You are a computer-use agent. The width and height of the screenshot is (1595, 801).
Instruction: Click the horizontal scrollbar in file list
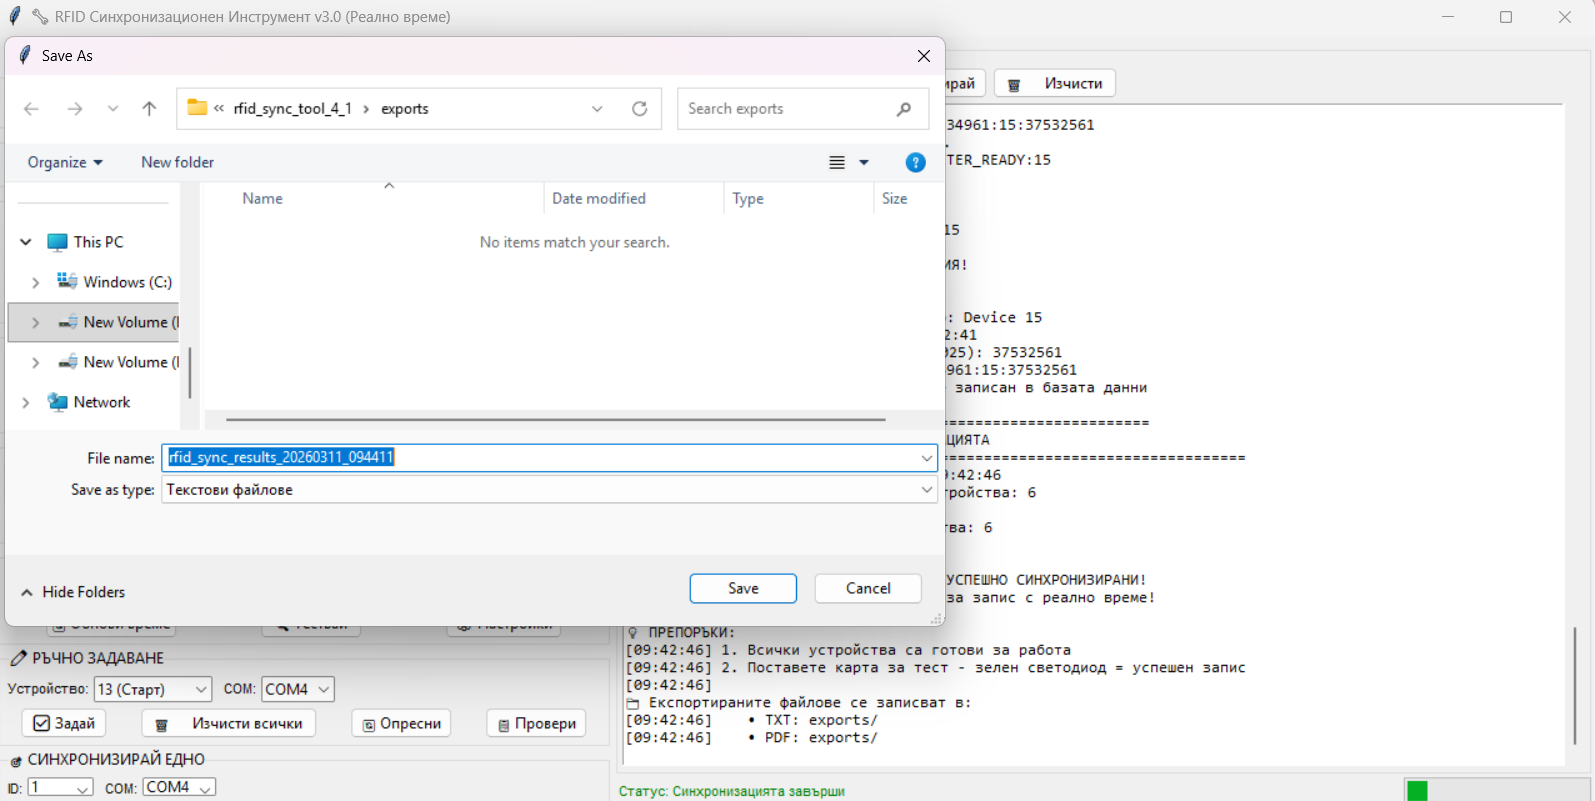pos(555,420)
